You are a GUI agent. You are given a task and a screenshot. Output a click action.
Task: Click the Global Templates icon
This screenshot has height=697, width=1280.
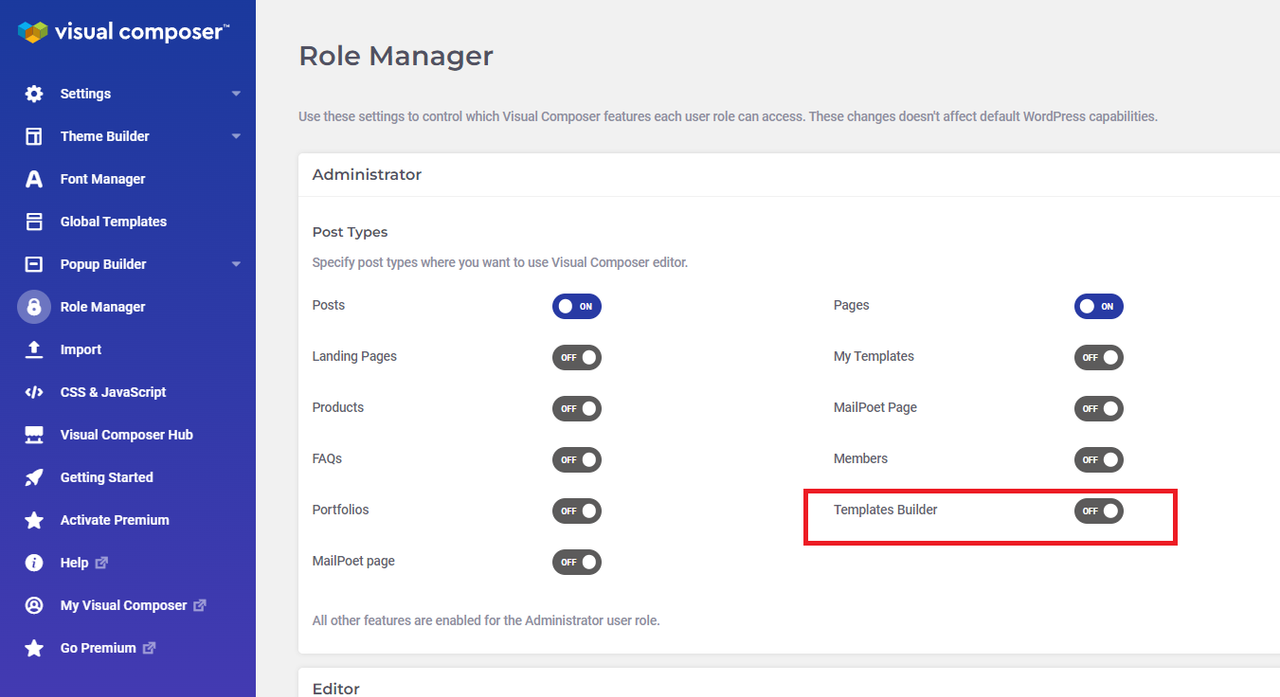pos(34,222)
